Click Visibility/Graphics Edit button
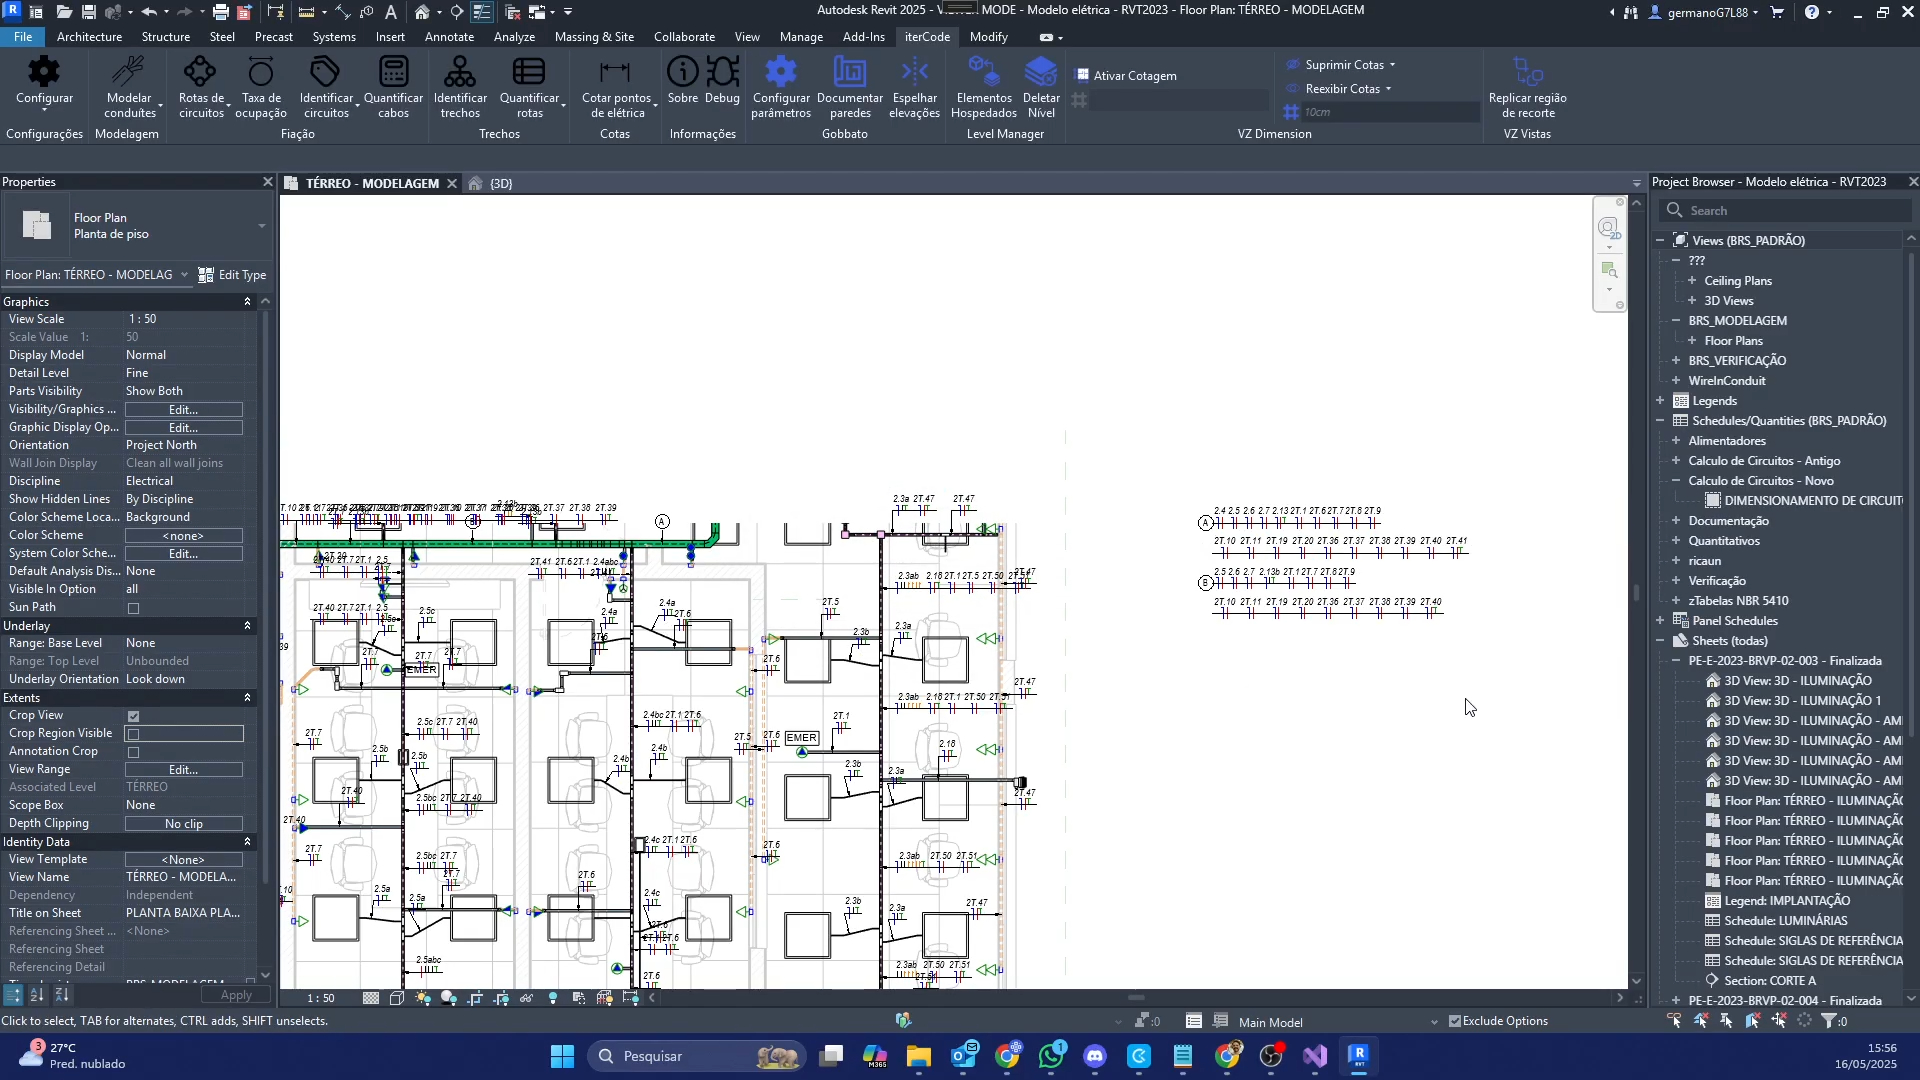The width and height of the screenshot is (1920, 1080). 183,410
